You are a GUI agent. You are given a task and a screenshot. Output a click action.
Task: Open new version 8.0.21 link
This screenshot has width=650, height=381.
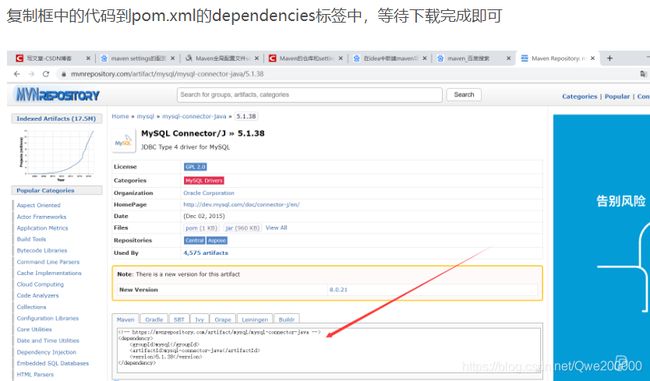coord(338,289)
